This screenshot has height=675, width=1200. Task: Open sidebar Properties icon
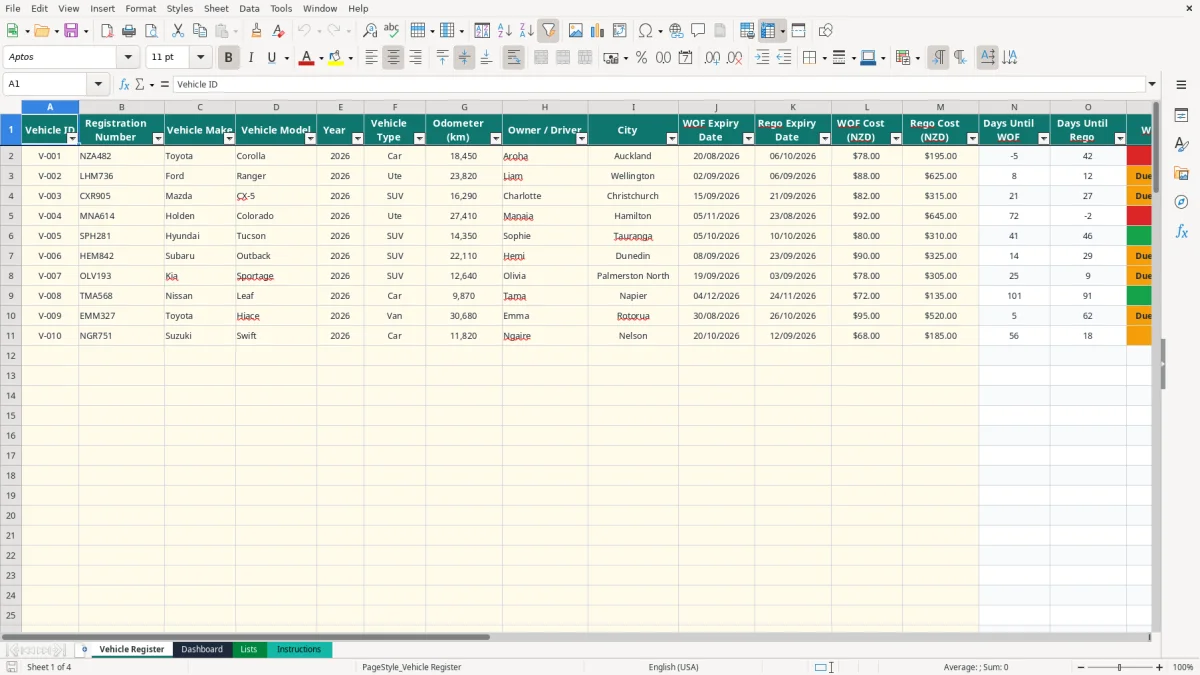[1181, 115]
